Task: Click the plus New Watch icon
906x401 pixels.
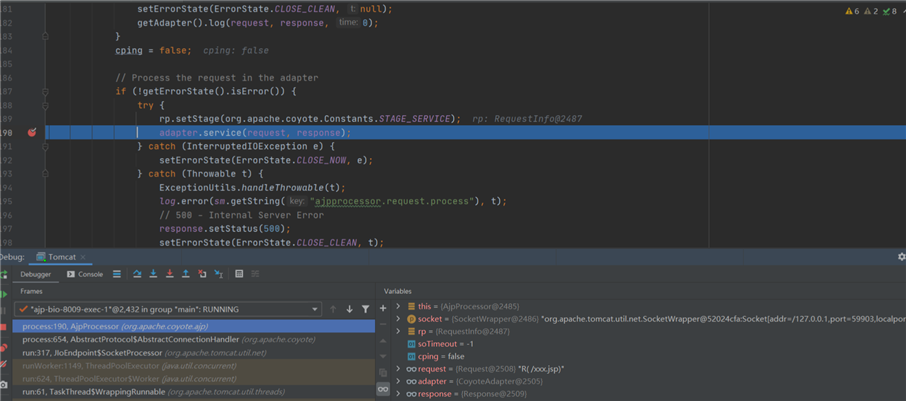Action: (x=383, y=309)
